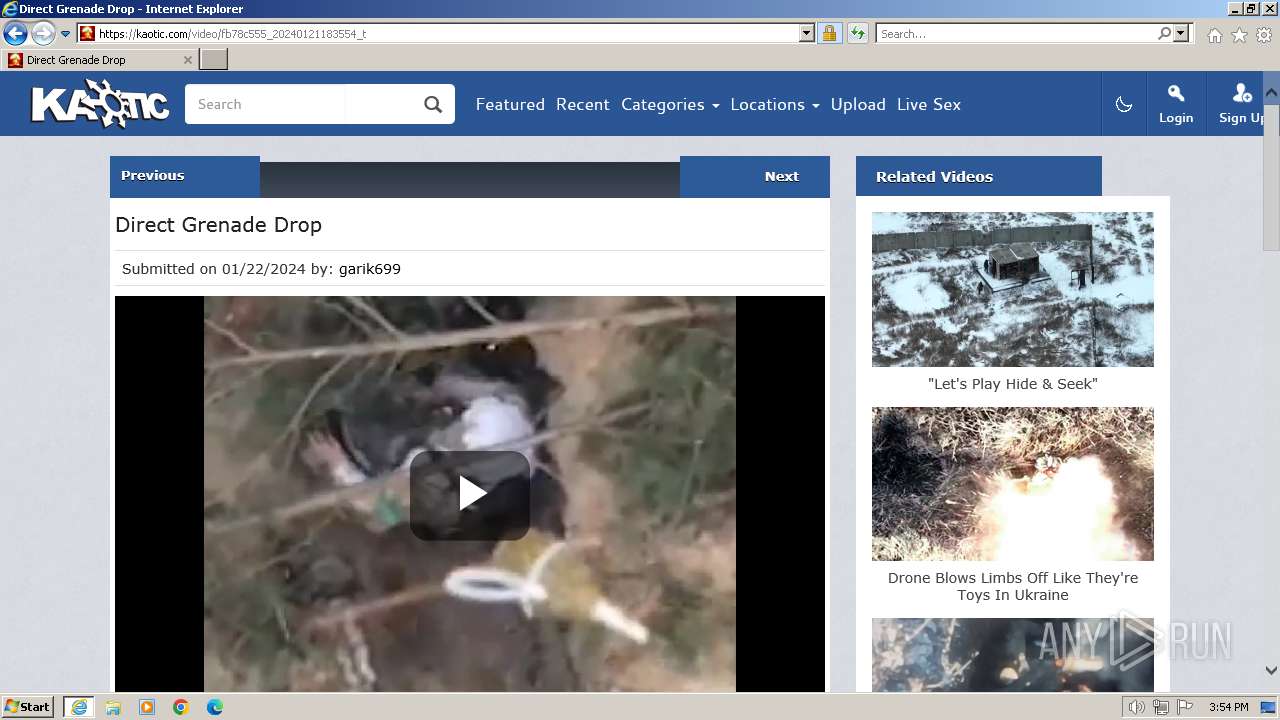
Task: Click the taskbar clock showing 3:54 PM
Action: [x=1228, y=707]
